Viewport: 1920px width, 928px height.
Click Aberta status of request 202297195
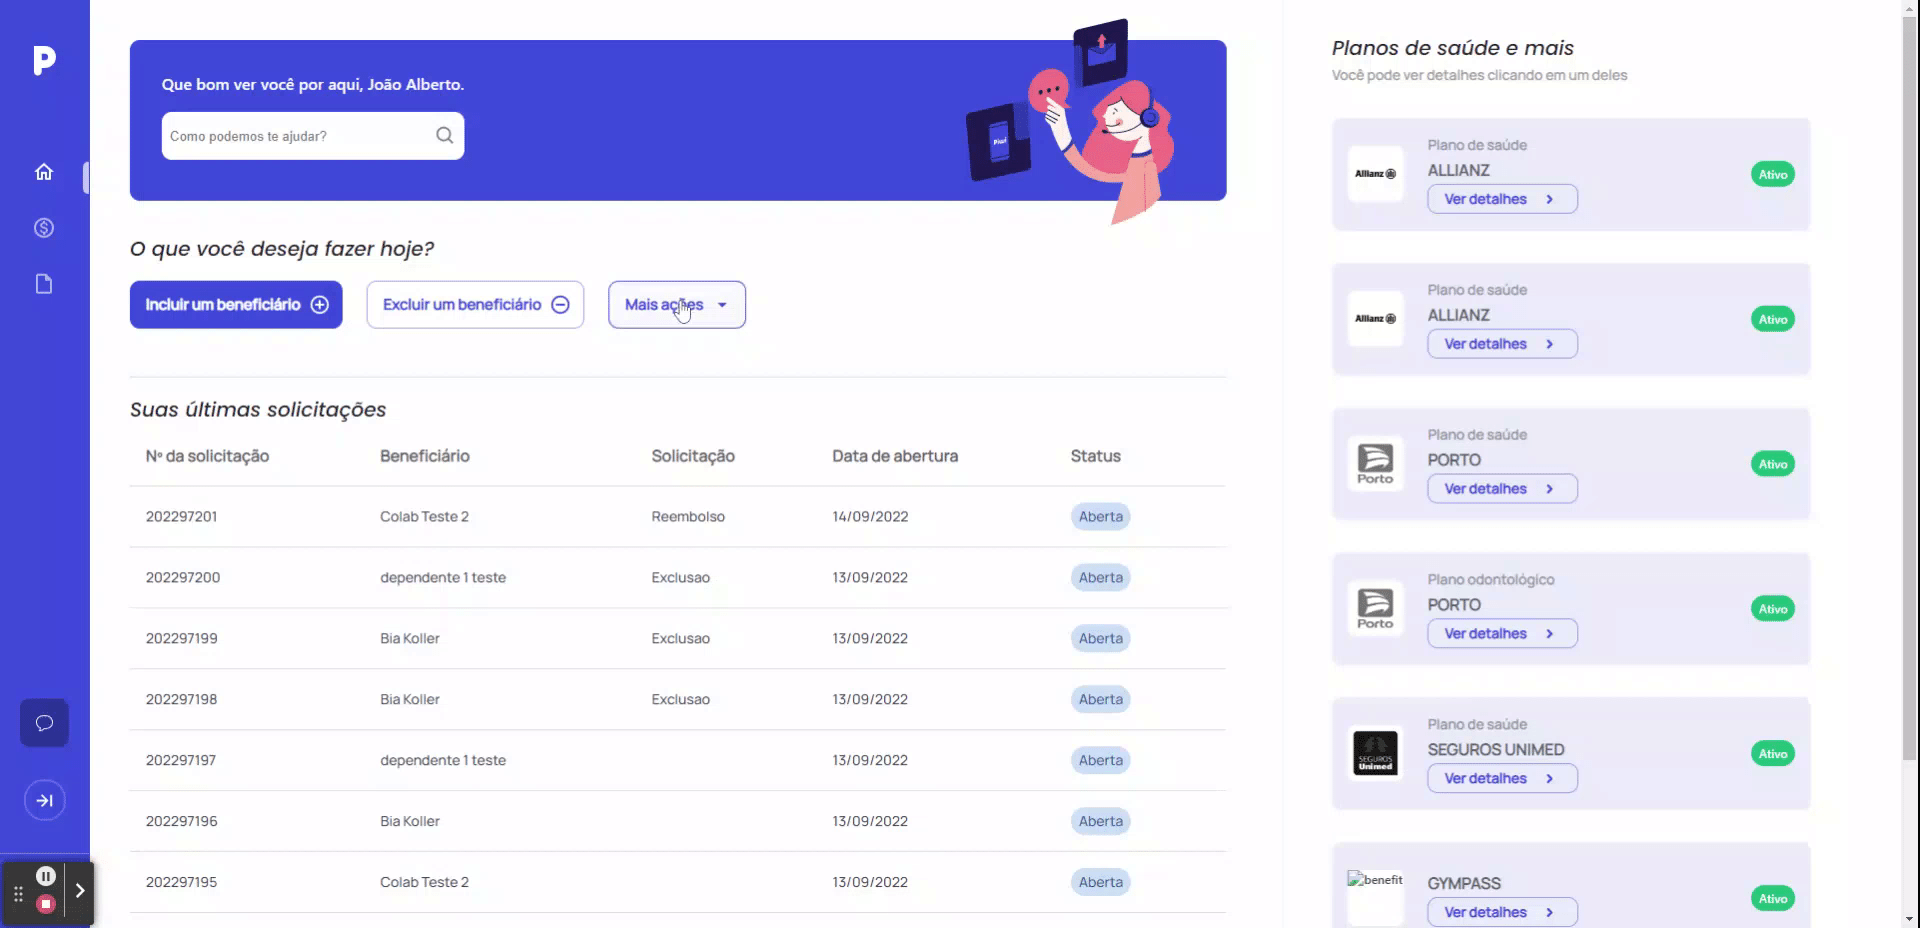(1100, 883)
